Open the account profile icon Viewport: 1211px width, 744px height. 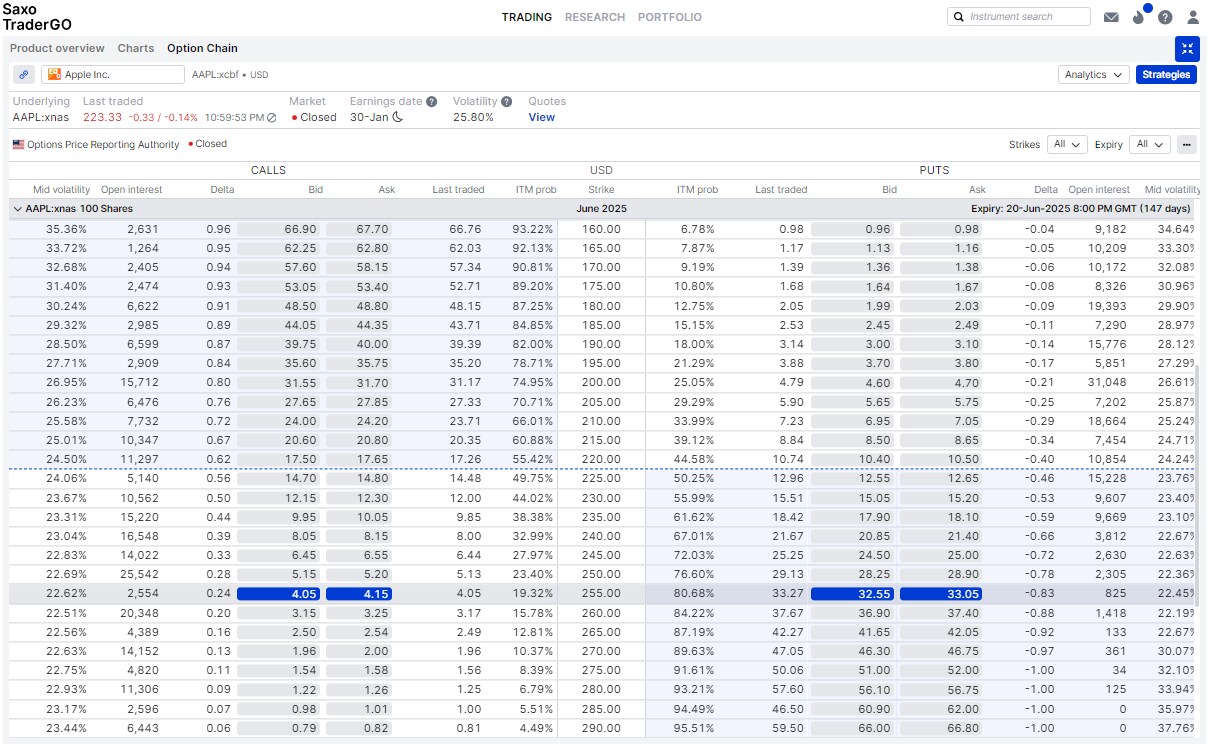[1193, 17]
